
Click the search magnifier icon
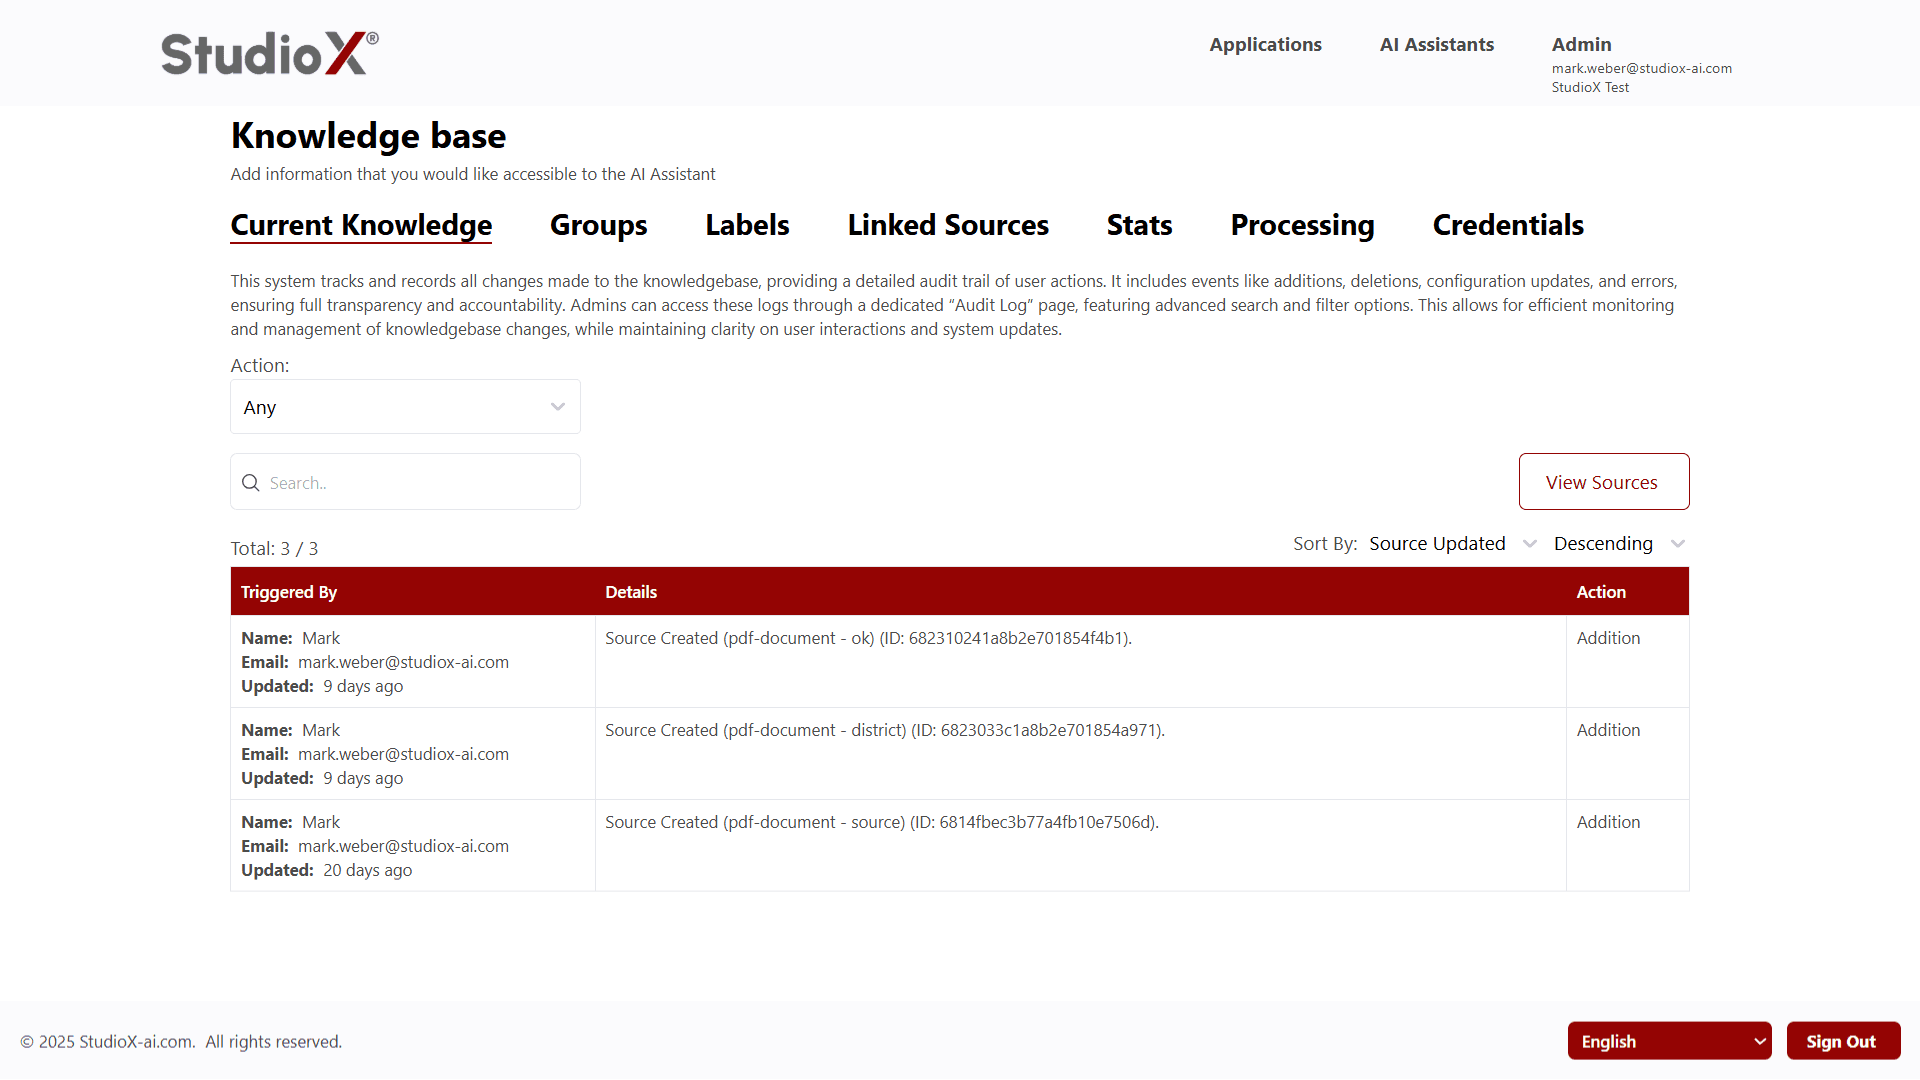click(251, 482)
